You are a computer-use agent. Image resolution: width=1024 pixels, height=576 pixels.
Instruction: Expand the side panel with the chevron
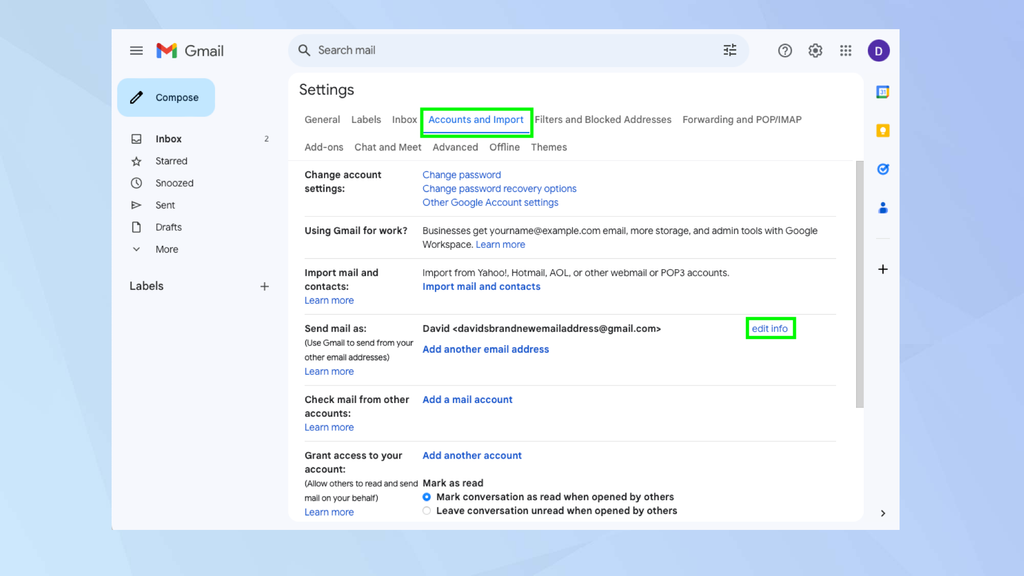pyautogui.click(x=883, y=512)
